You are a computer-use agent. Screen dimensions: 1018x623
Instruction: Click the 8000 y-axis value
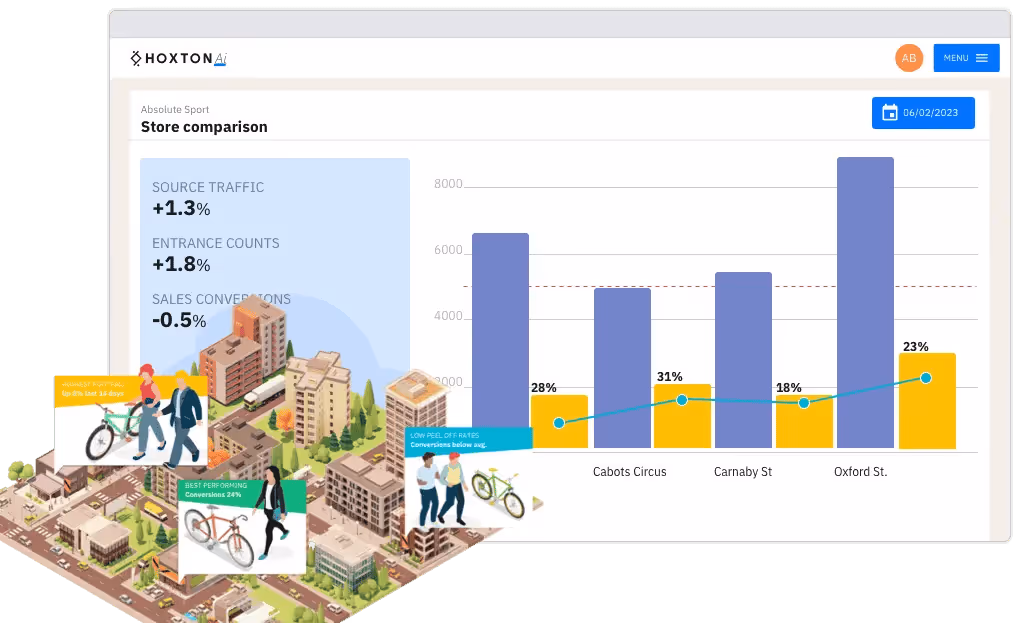pos(448,184)
